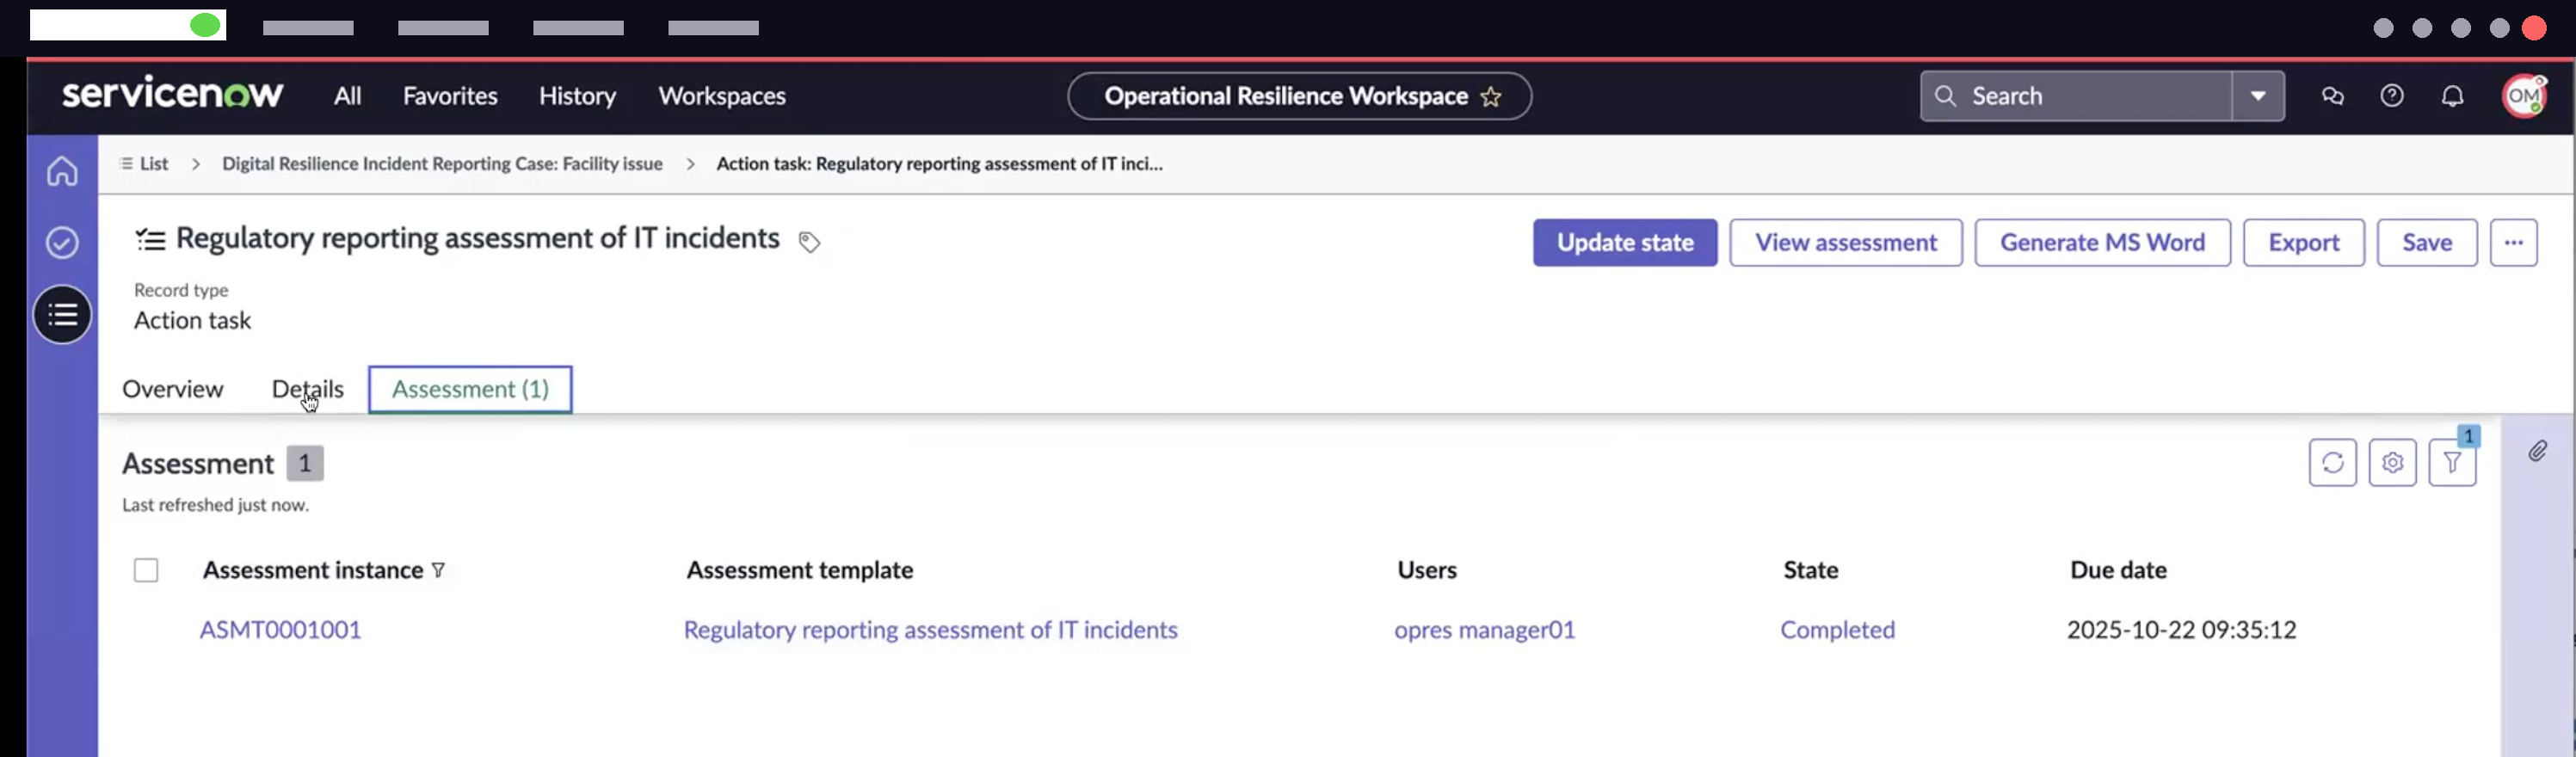Open the chat conversations icon

pyautogui.click(x=2332, y=96)
